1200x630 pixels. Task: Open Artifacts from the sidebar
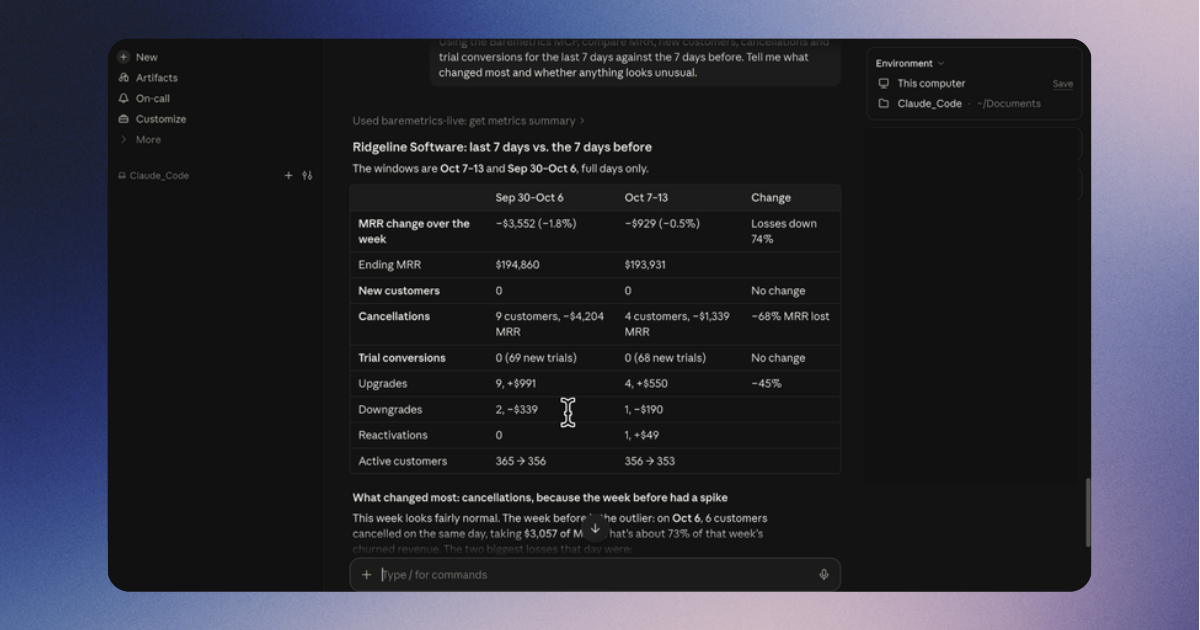click(148, 78)
